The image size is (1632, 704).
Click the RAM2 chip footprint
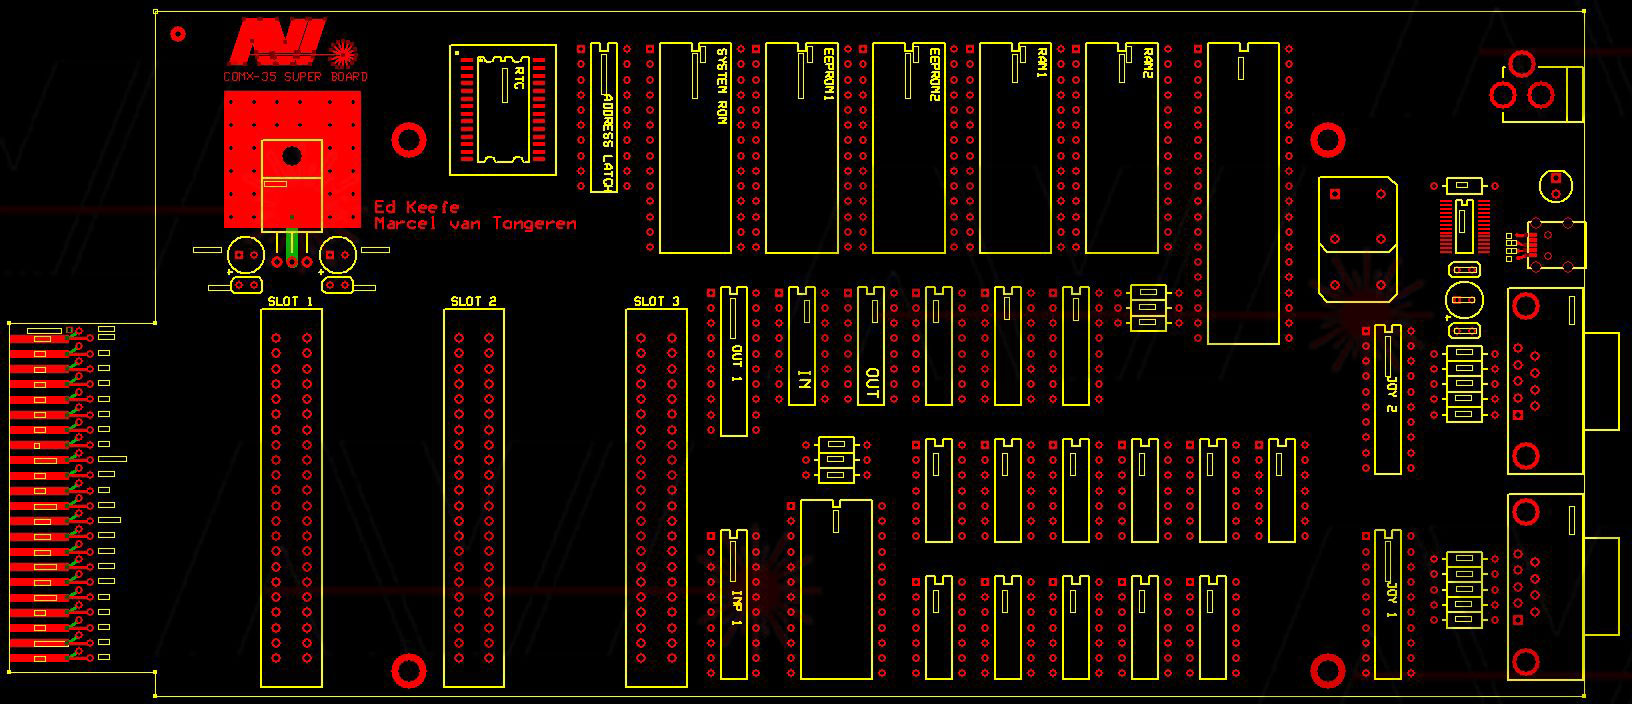(x=1122, y=148)
